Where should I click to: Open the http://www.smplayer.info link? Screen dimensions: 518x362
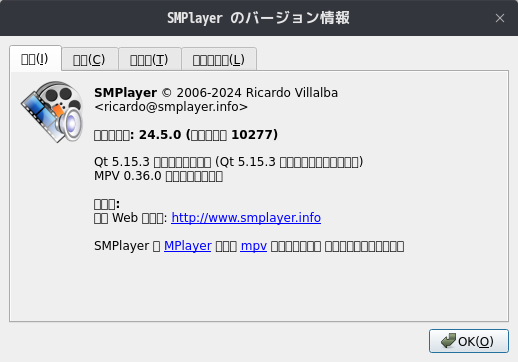click(246, 218)
